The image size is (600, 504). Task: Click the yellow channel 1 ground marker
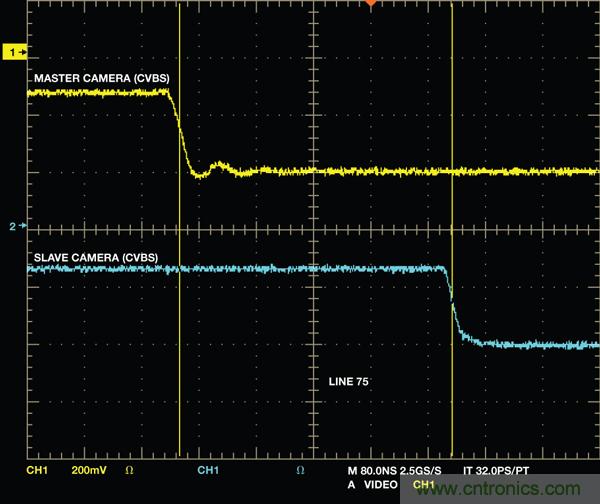coord(14,50)
